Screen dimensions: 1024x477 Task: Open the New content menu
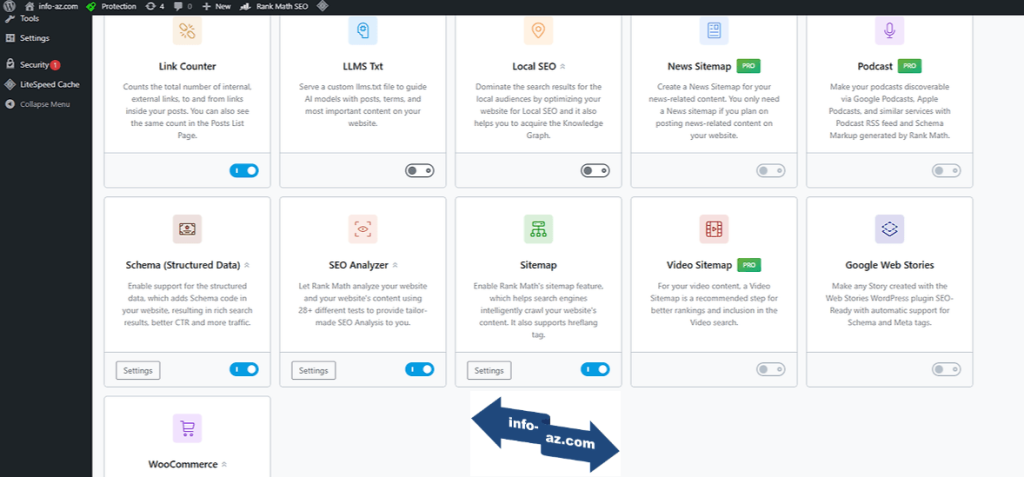tap(216, 6)
